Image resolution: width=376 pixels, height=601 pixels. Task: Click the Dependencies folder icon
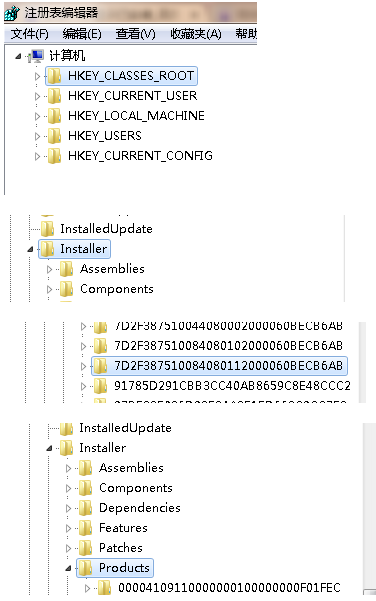click(85, 508)
